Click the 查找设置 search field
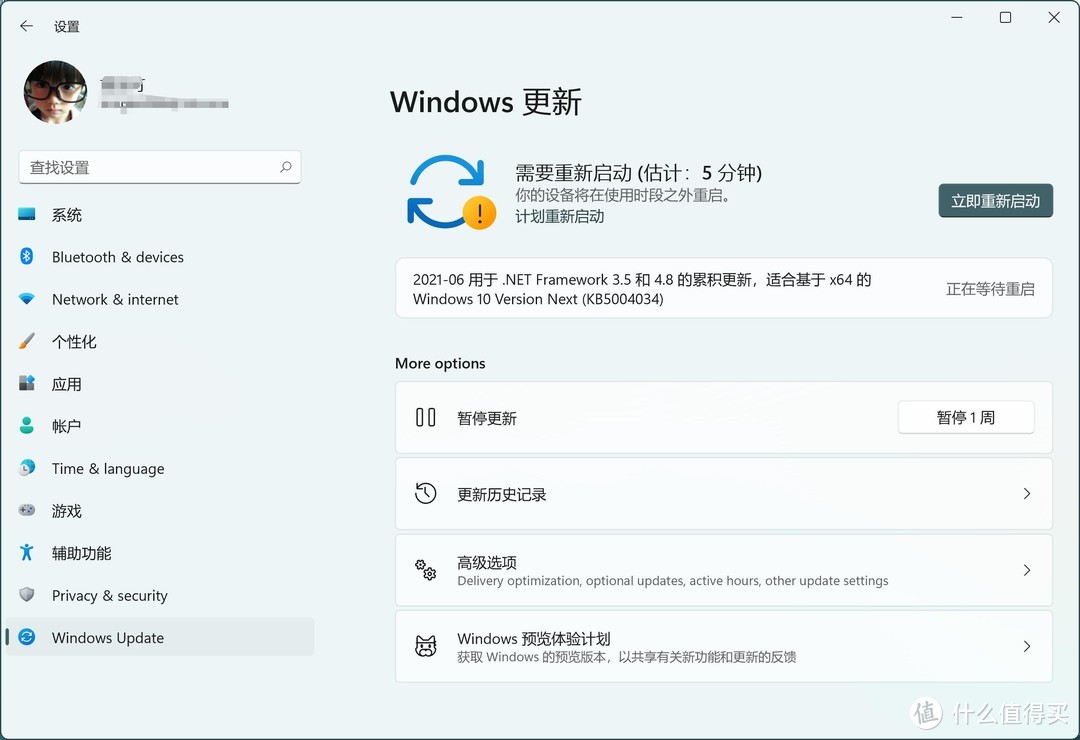Viewport: 1080px width, 740px height. click(x=160, y=167)
